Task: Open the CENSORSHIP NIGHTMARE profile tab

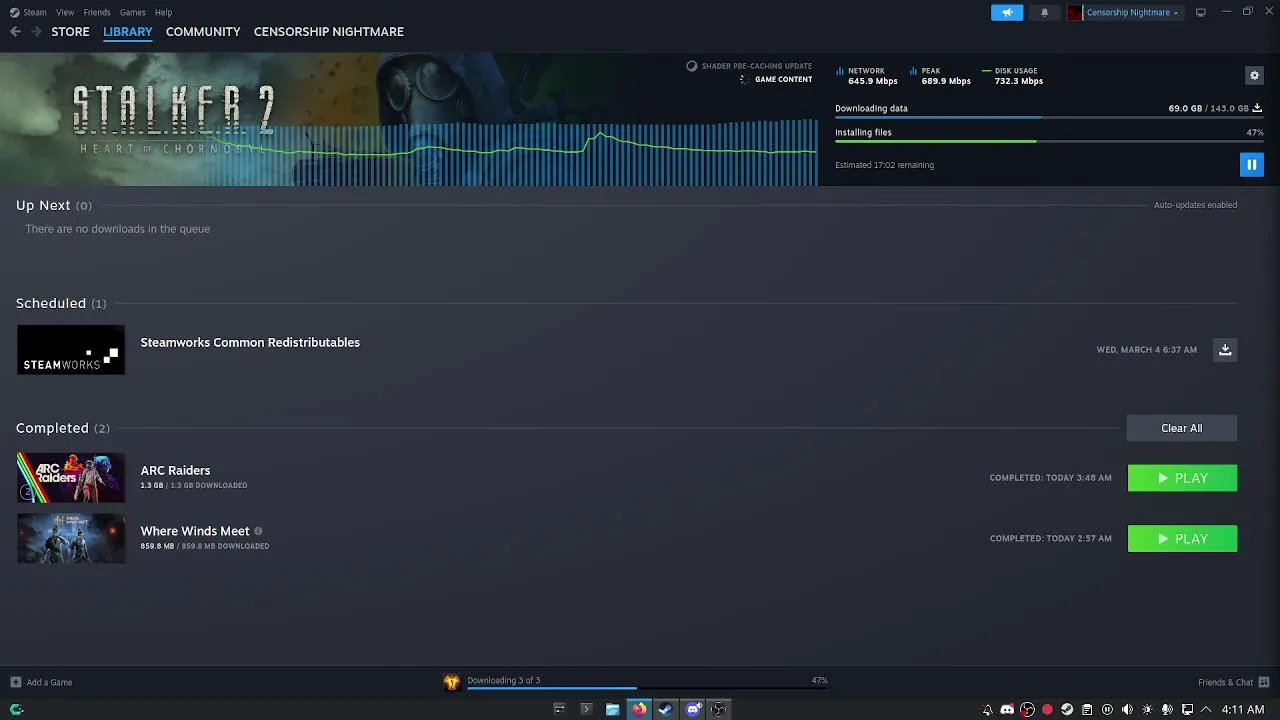Action: pyautogui.click(x=329, y=32)
